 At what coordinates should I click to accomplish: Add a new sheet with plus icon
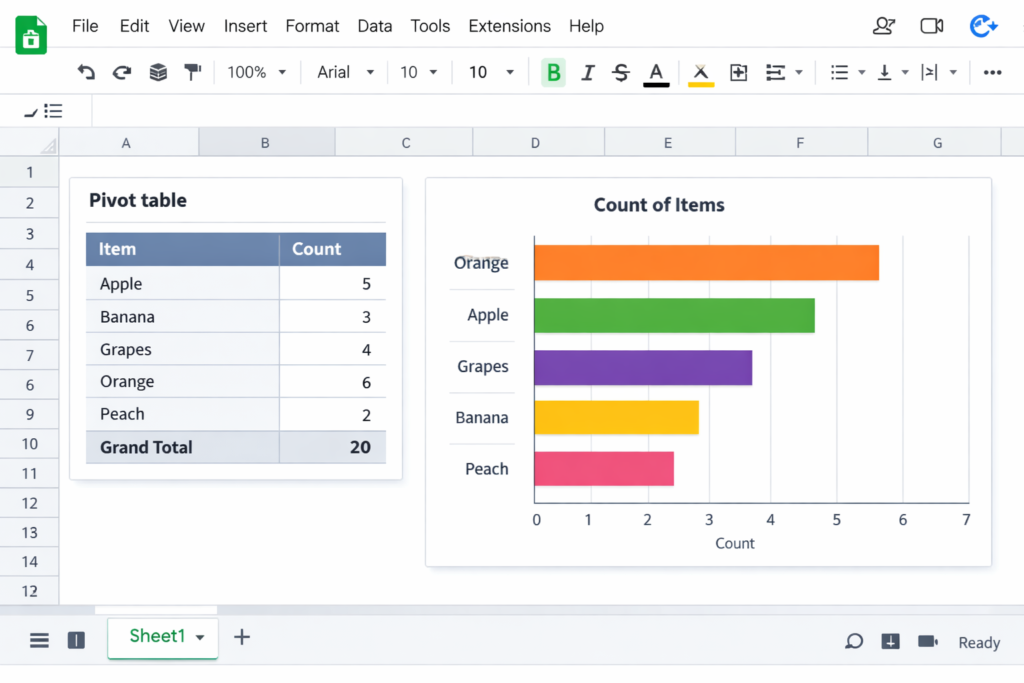coord(242,637)
